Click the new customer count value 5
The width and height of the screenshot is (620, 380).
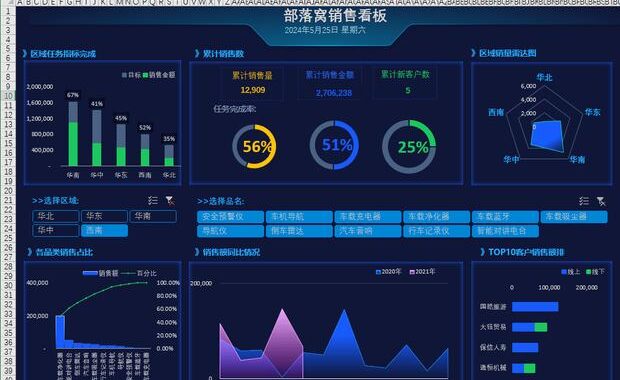pyautogui.click(x=408, y=91)
